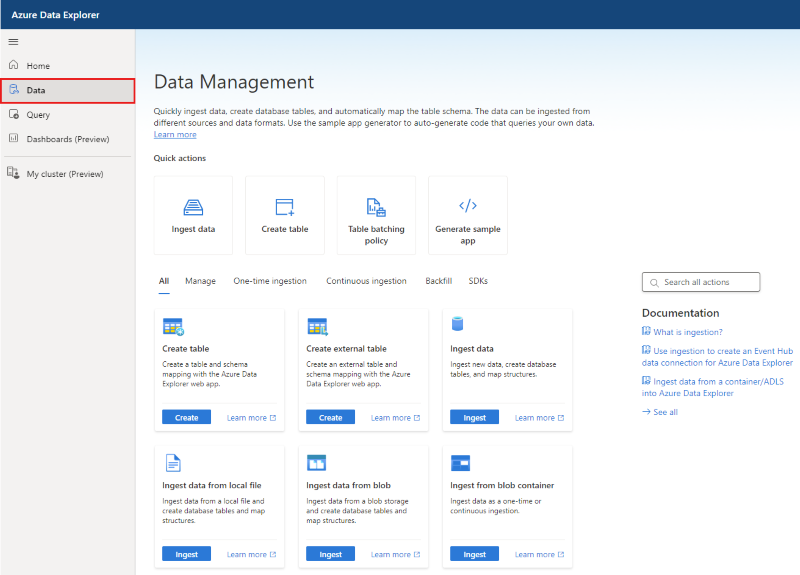Screen dimensions: 800x575
Task: Click the Ingest data from local file icon
Action: pyautogui.click(x=173, y=463)
